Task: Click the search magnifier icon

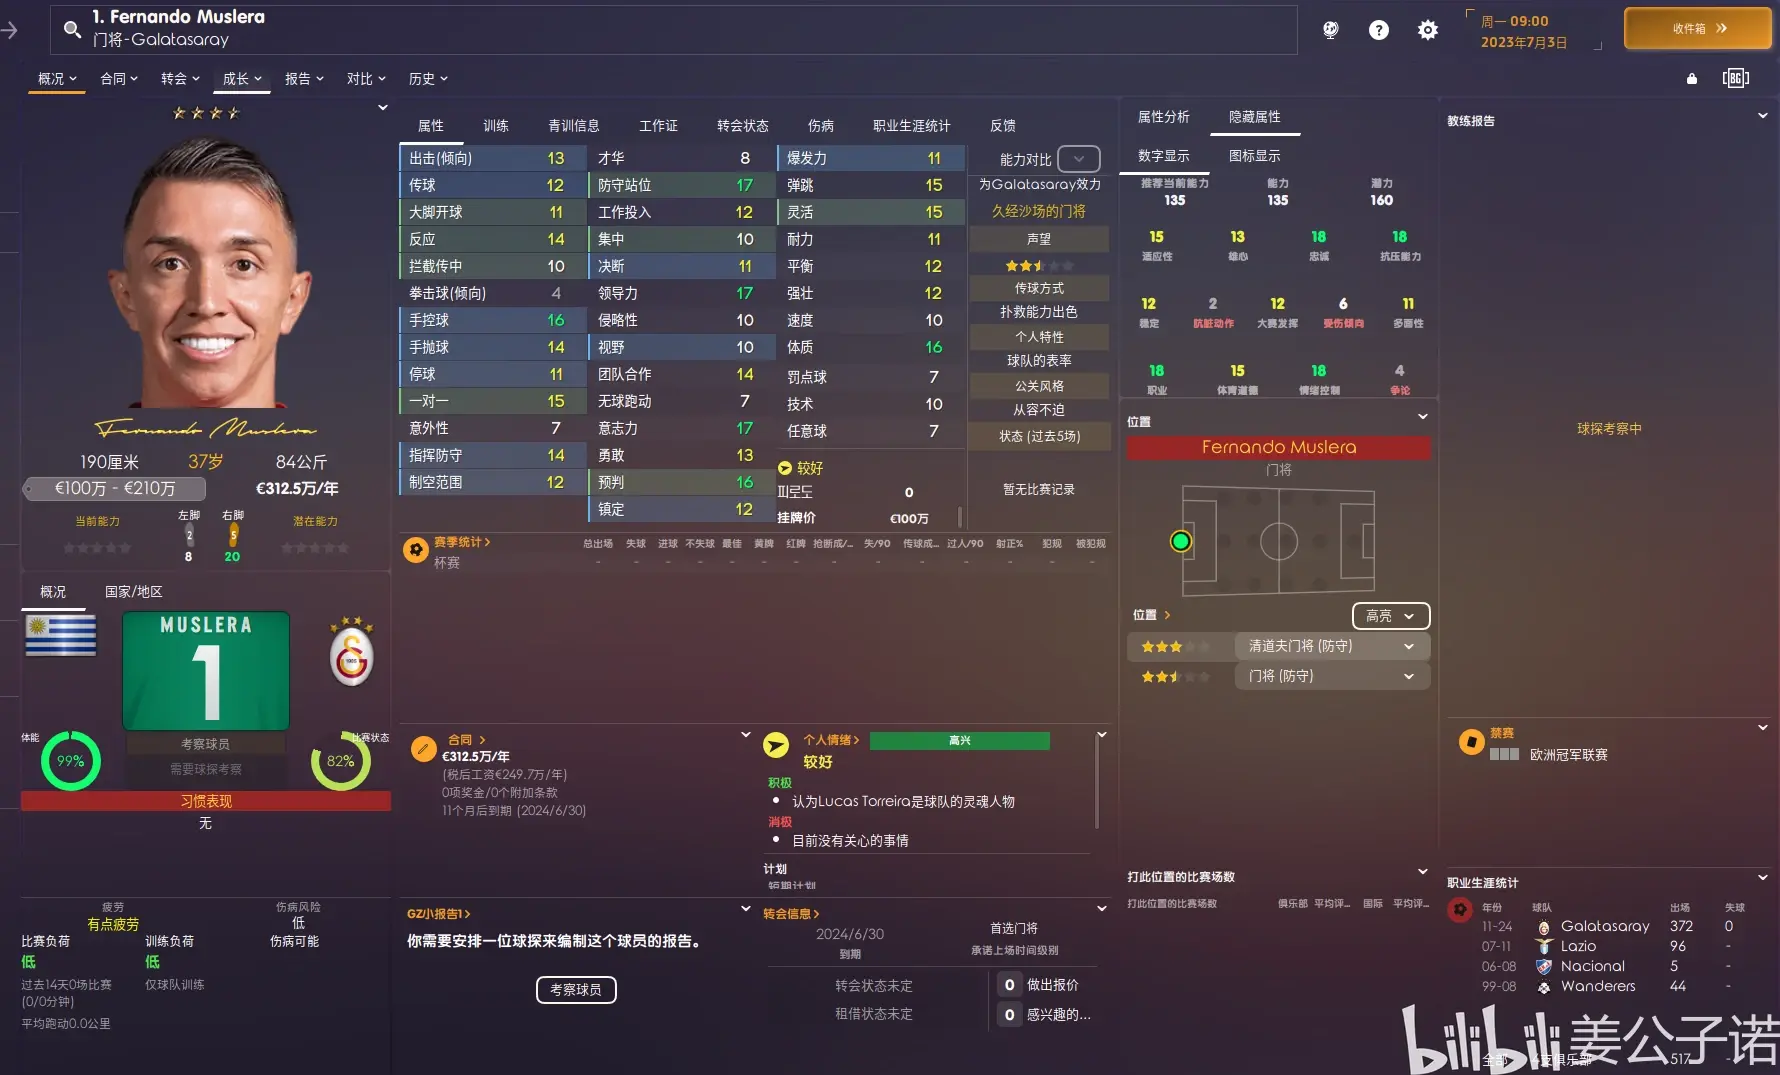Action: [x=72, y=29]
